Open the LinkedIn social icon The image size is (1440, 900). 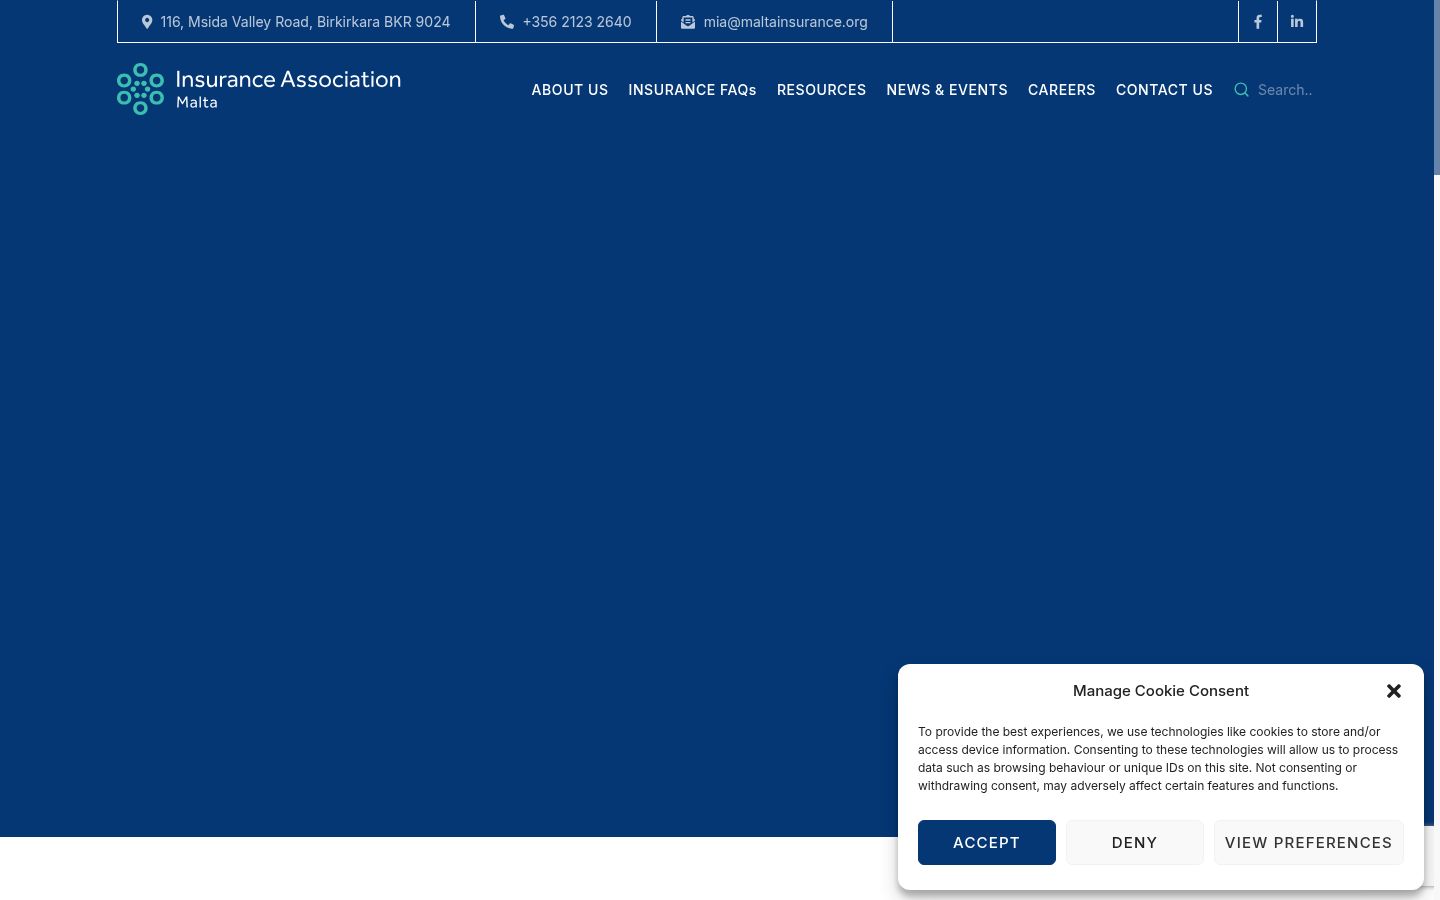click(1297, 22)
